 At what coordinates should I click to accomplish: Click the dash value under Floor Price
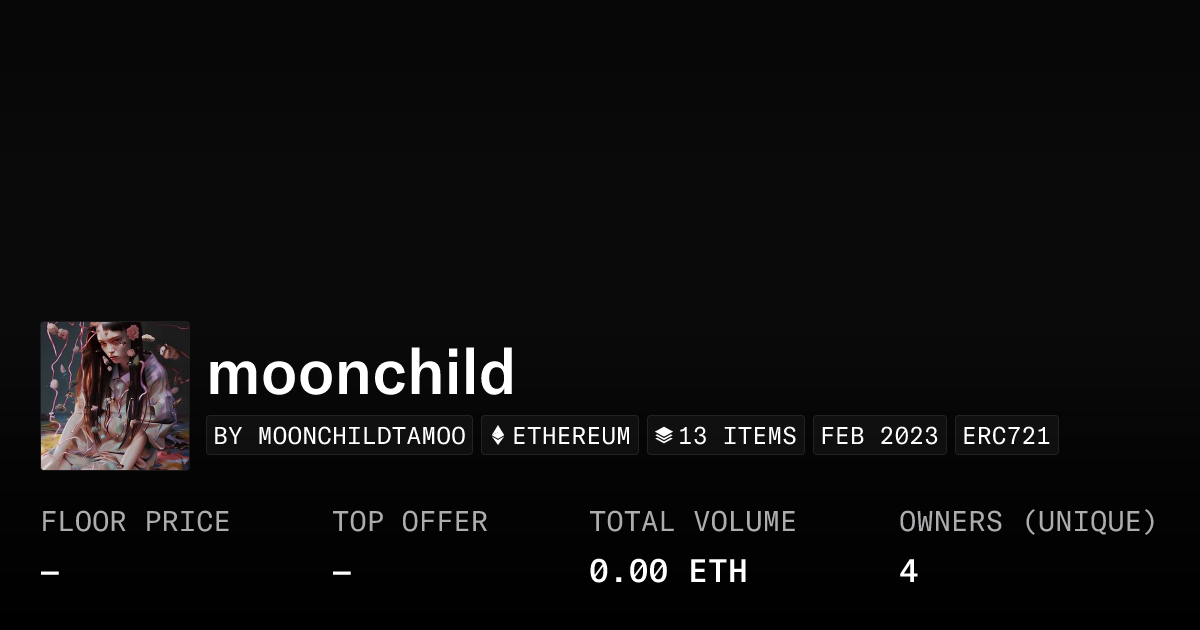click(50, 572)
